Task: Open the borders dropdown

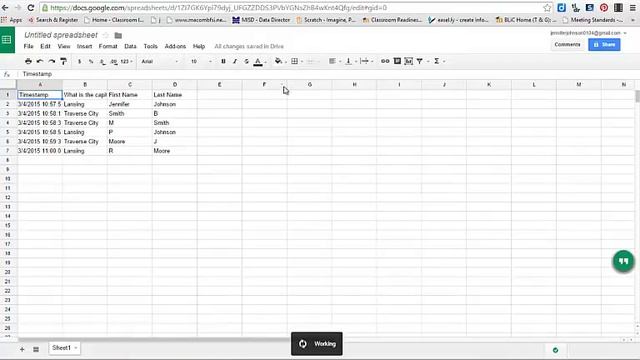Action: click(296, 61)
